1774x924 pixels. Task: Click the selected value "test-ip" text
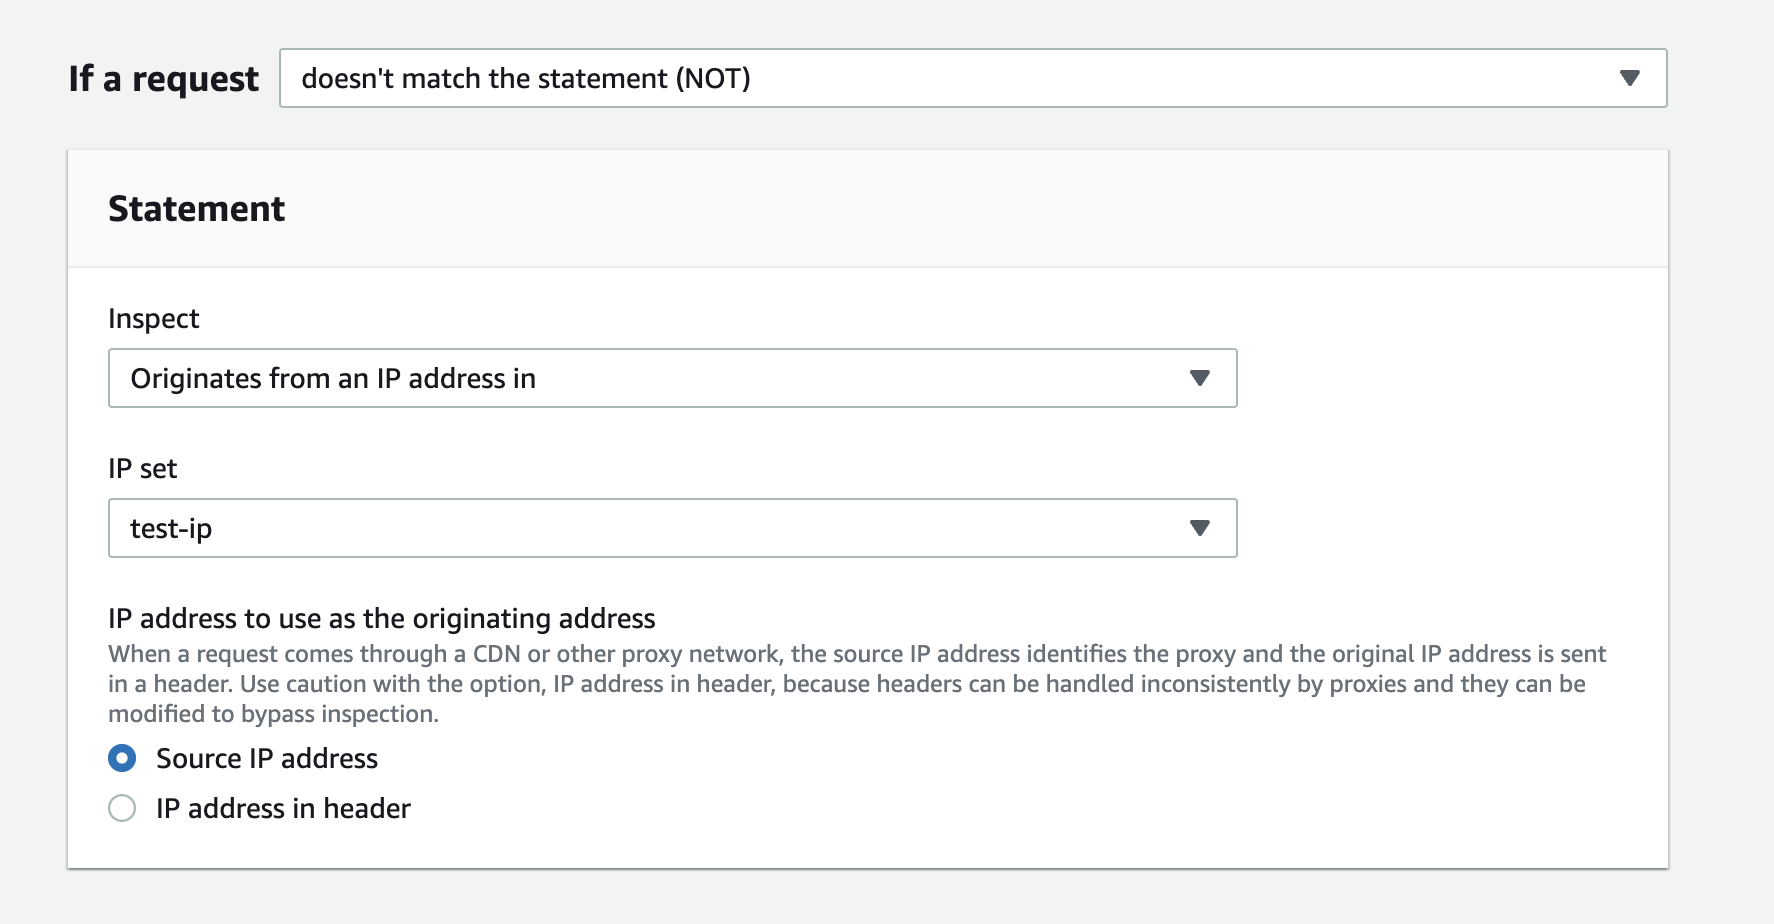coord(171,528)
